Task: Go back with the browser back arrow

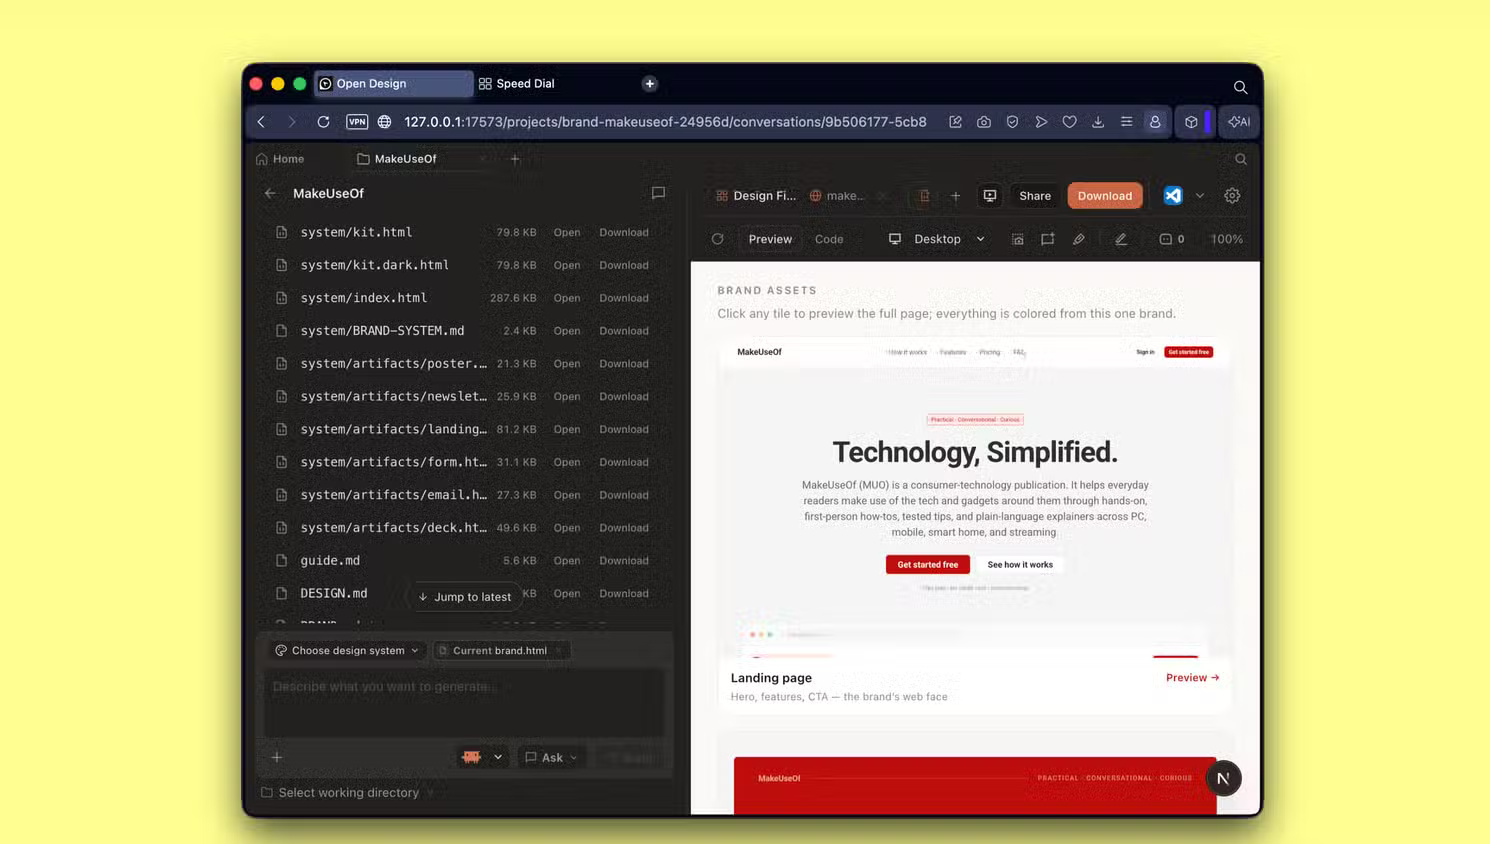Action: click(262, 122)
